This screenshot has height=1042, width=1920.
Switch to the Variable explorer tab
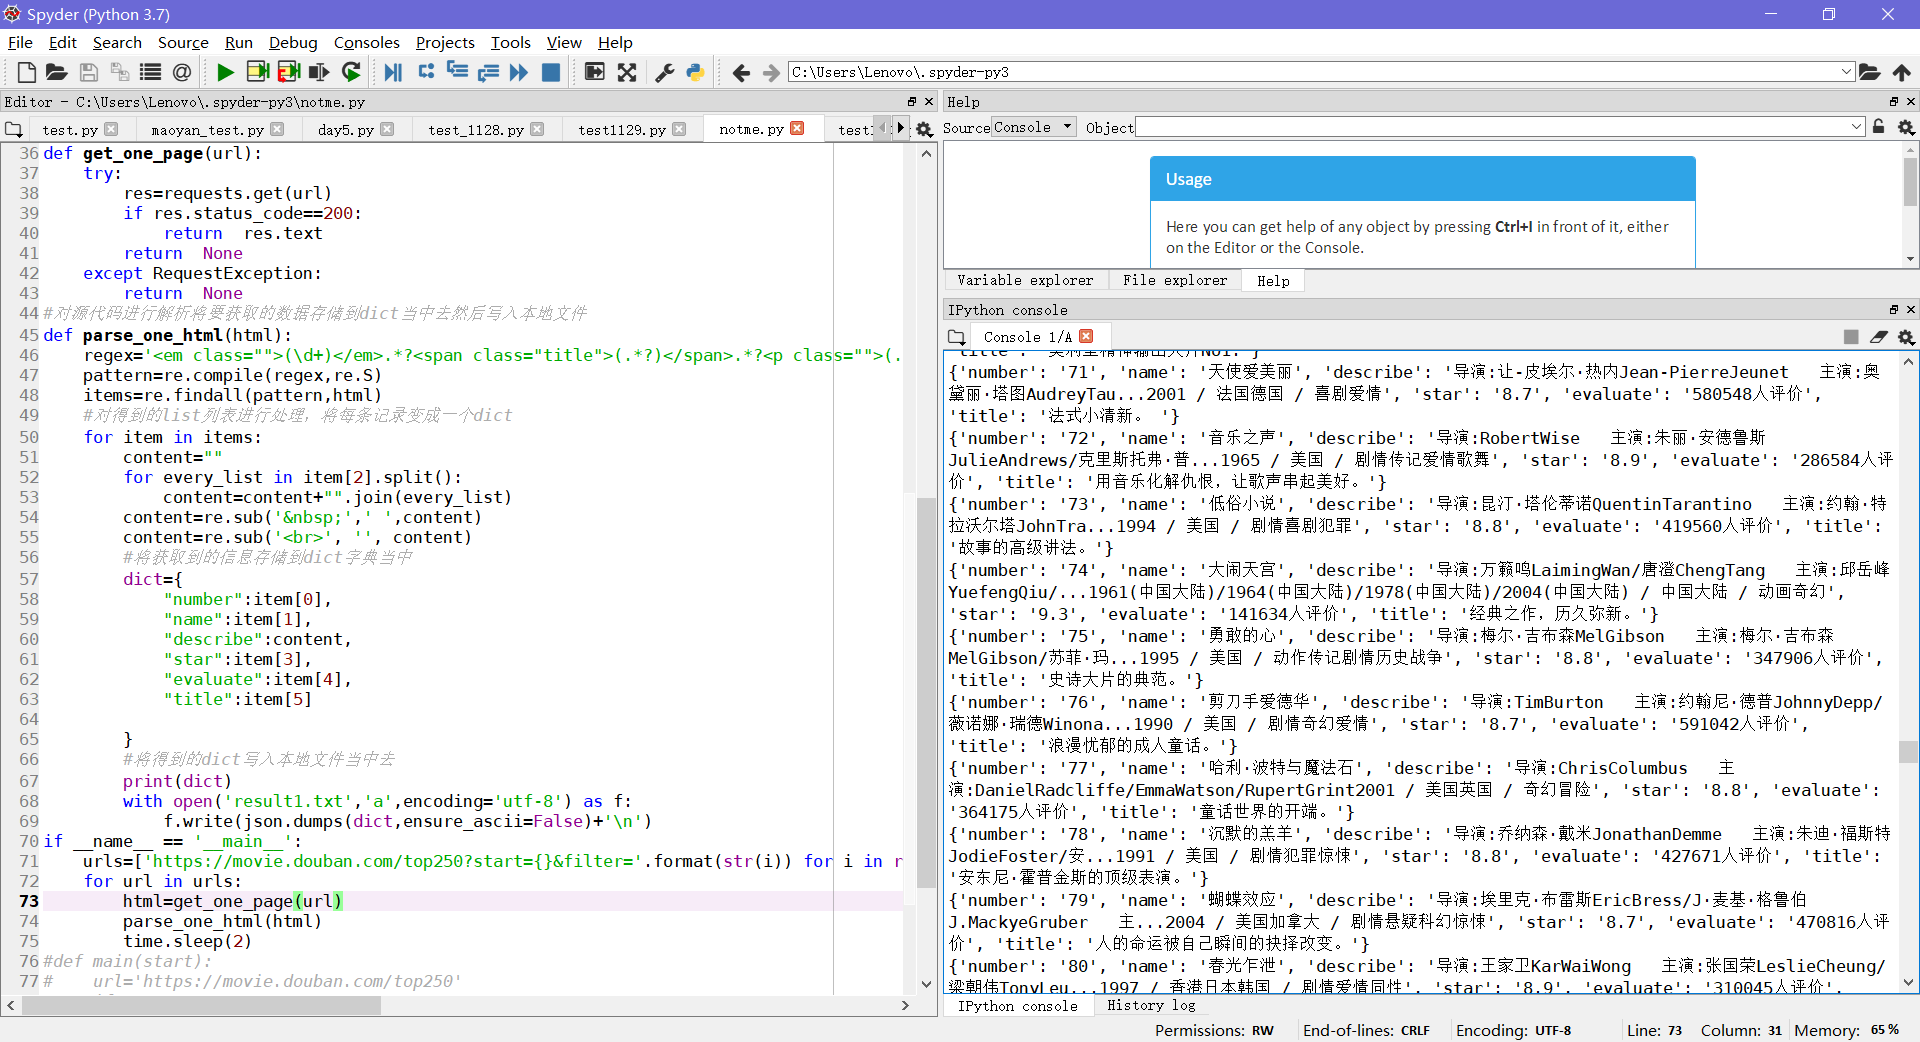pyautogui.click(x=1026, y=281)
